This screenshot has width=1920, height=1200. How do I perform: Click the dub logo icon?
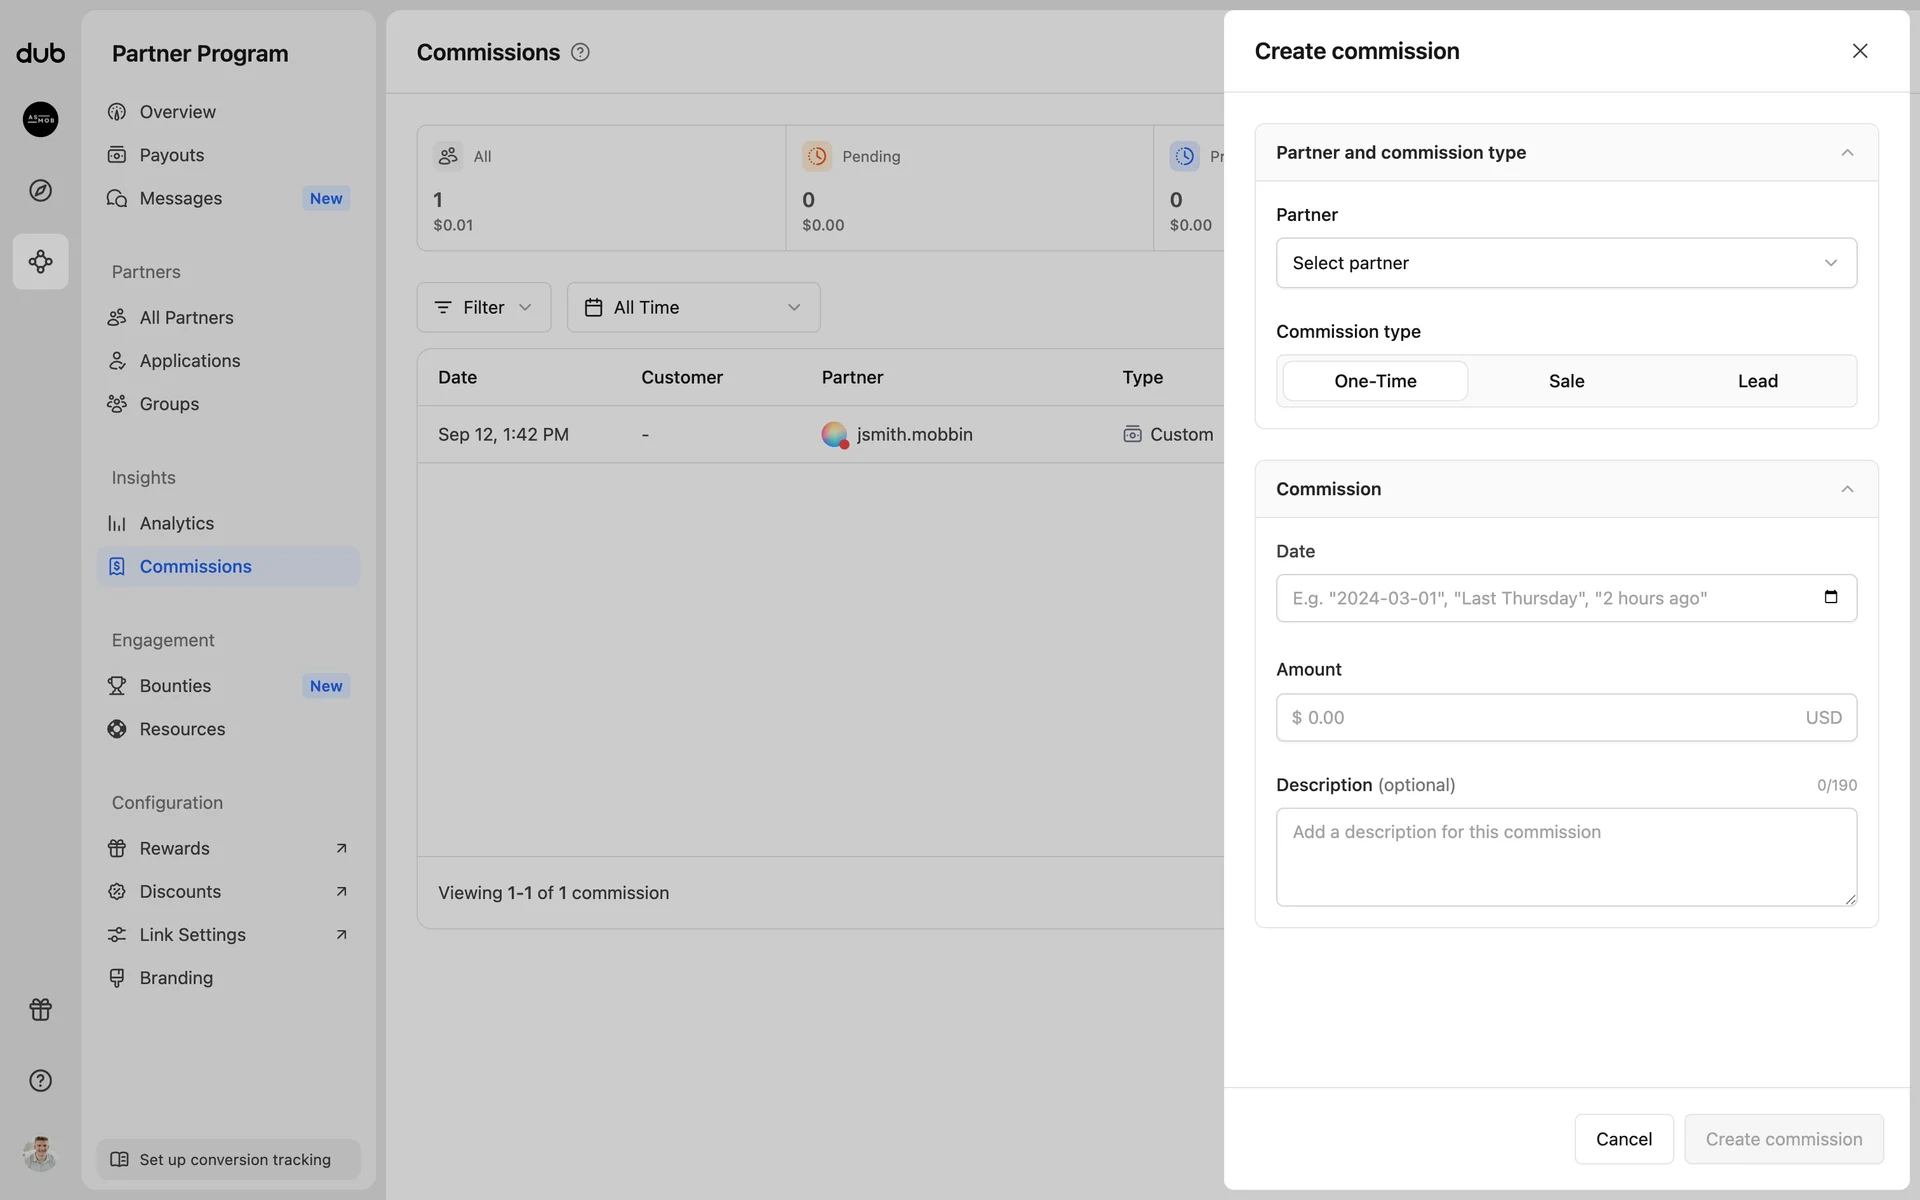click(x=40, y=53)
